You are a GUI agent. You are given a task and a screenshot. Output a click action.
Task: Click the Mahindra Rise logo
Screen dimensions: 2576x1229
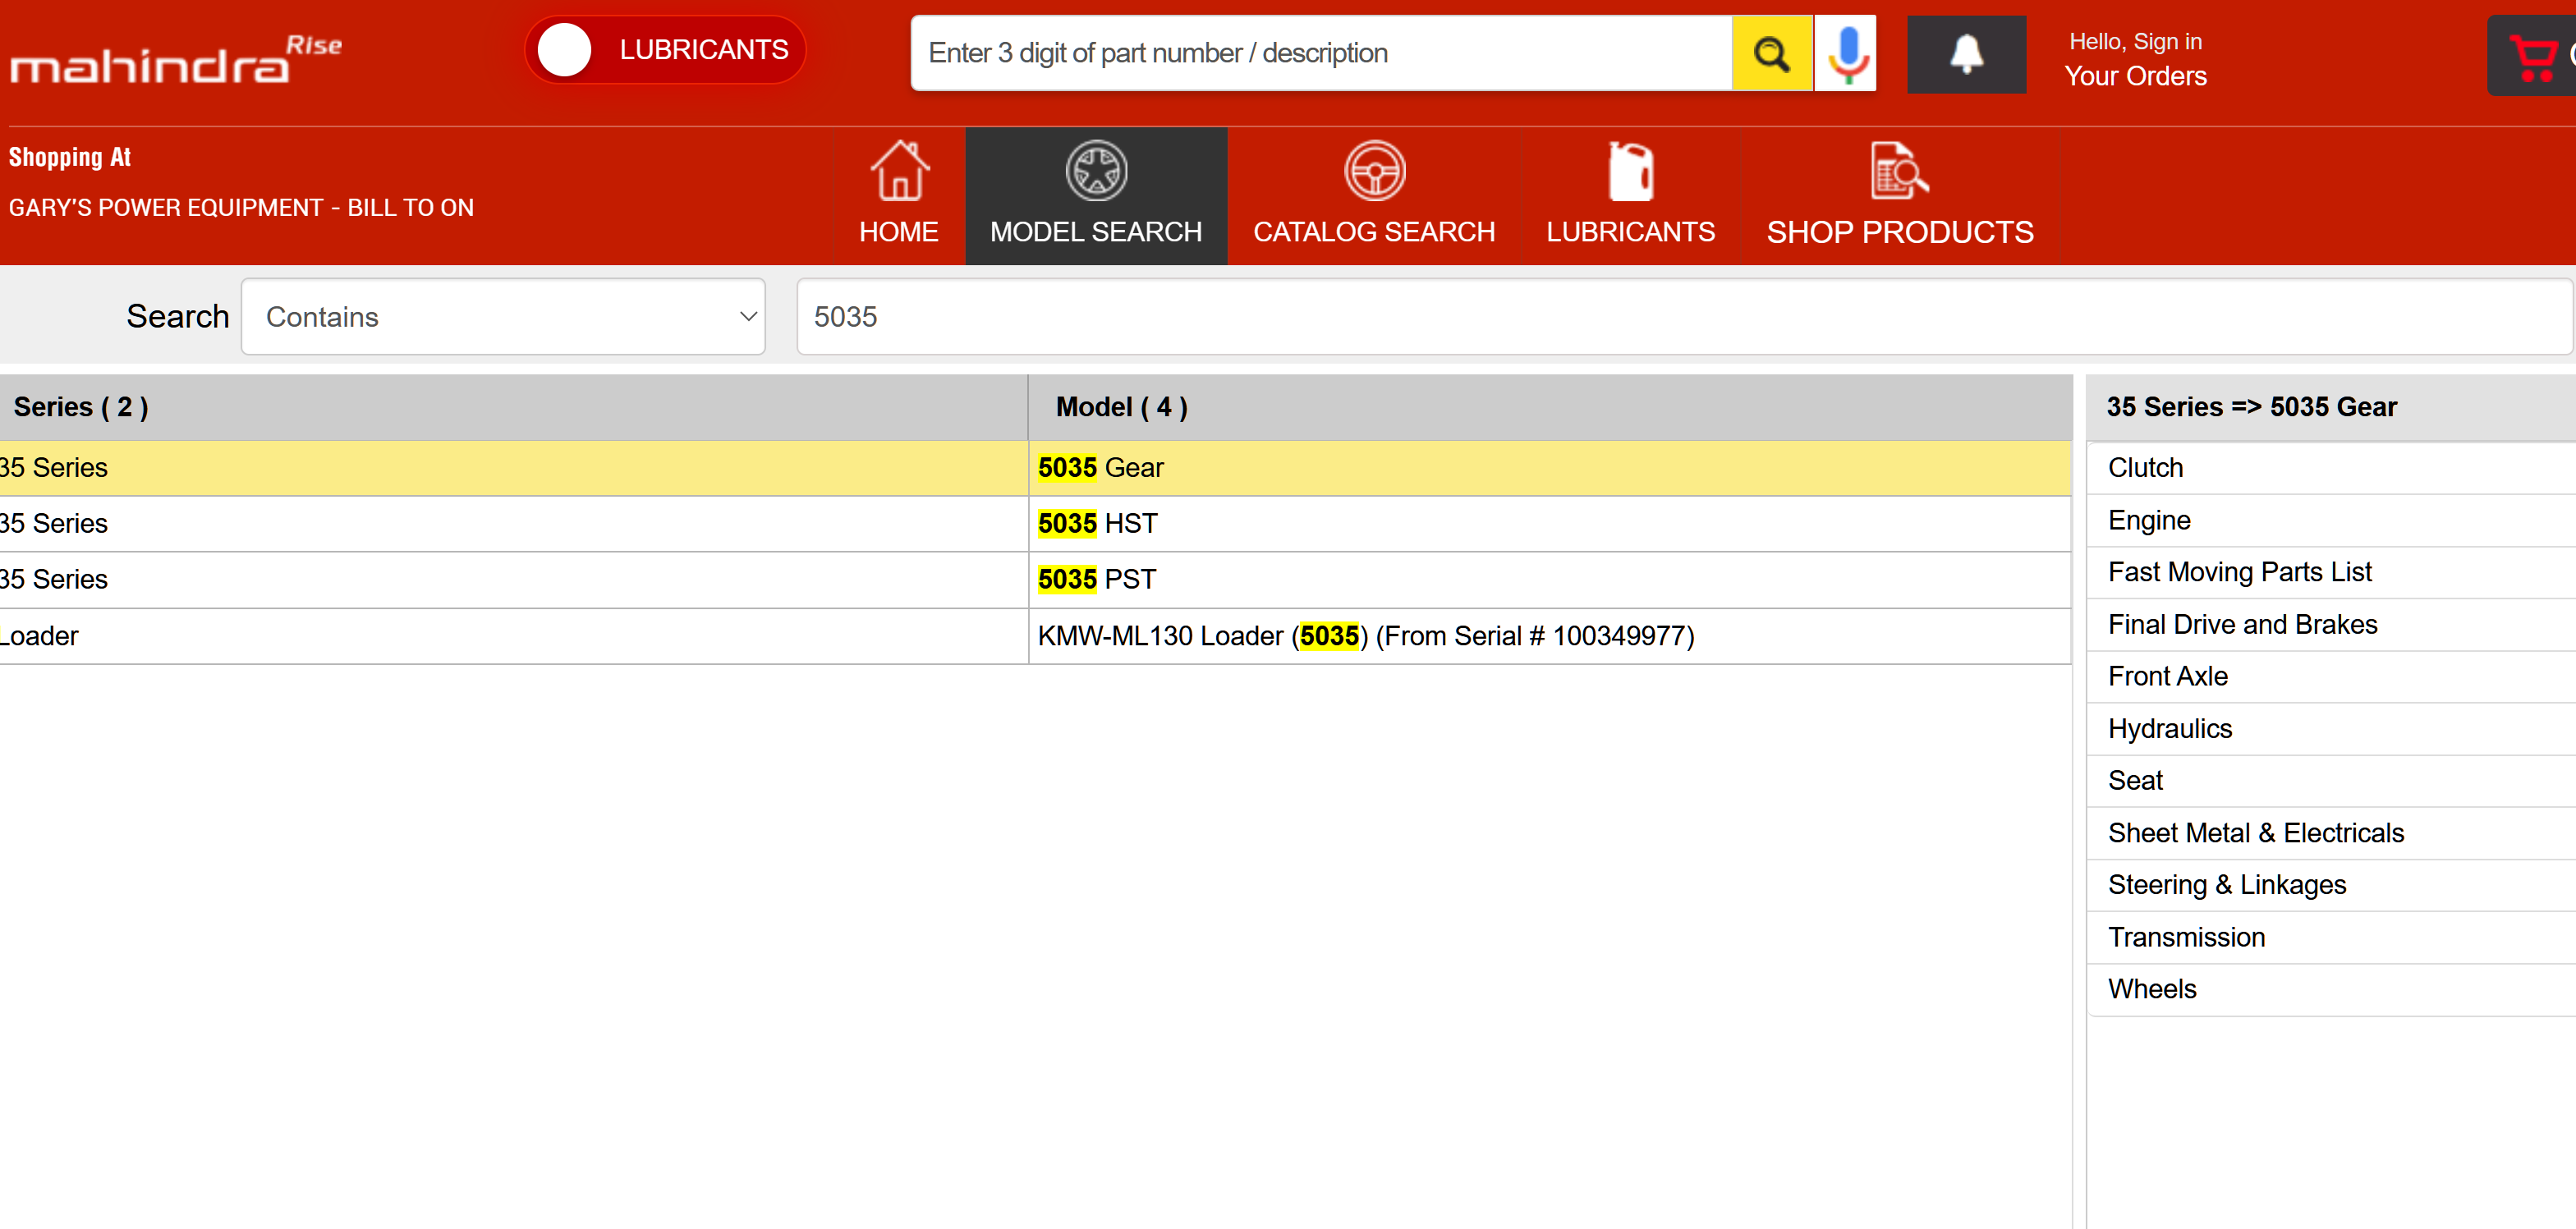pyautogui.click(x=175, y=59)
